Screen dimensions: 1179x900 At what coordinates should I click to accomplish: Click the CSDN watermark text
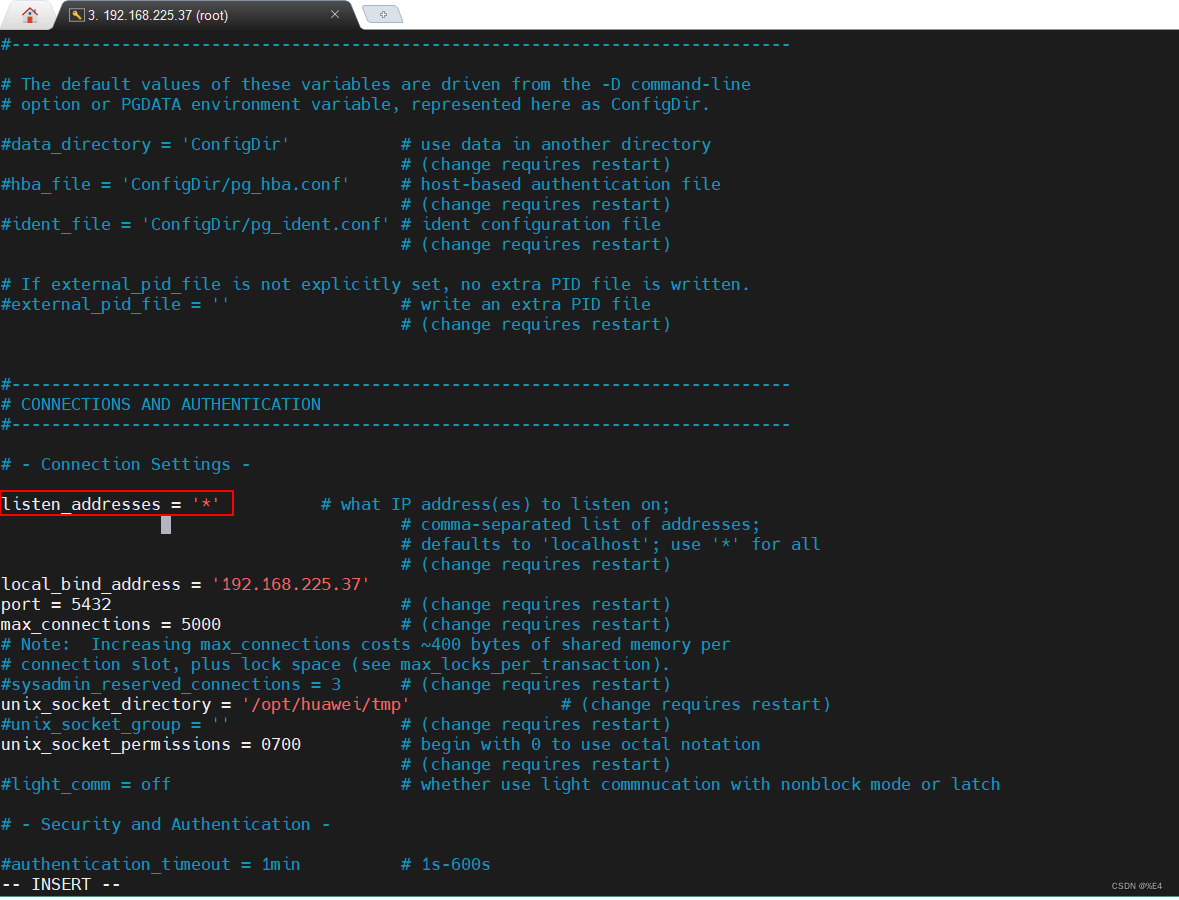(x=1135, y=885)
